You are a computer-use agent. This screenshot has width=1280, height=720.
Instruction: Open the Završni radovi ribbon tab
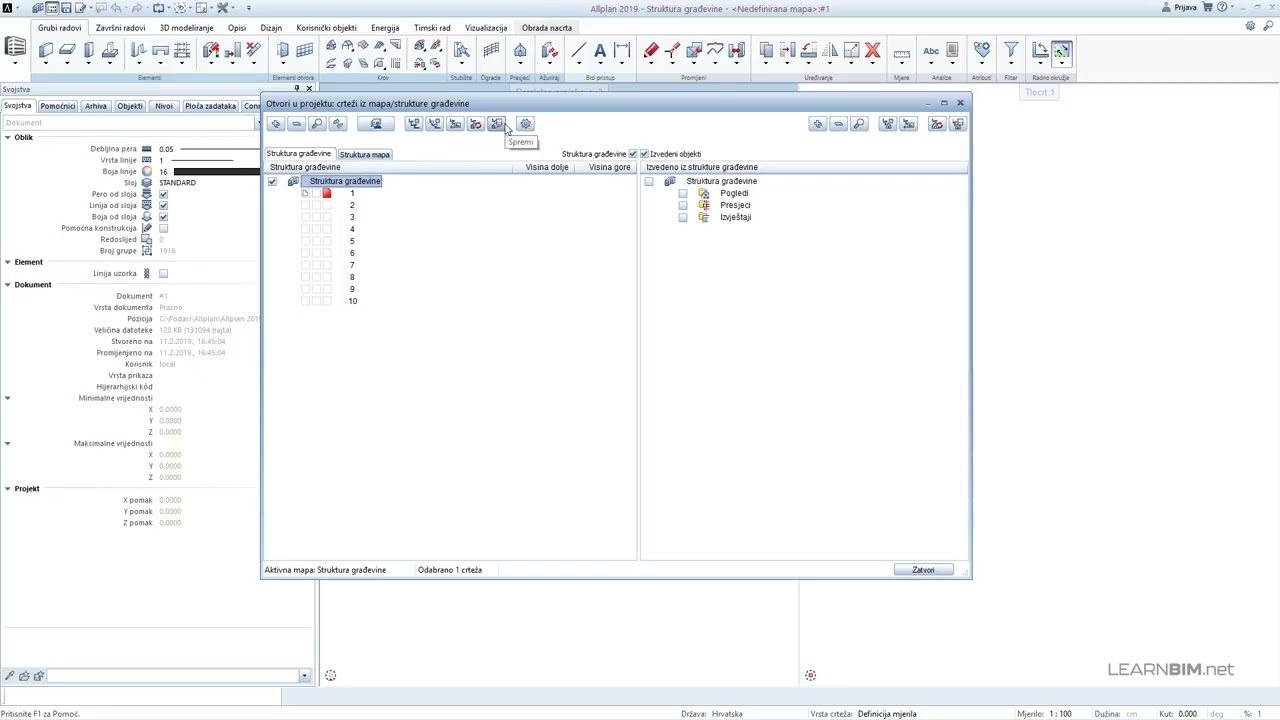(120, 28)
